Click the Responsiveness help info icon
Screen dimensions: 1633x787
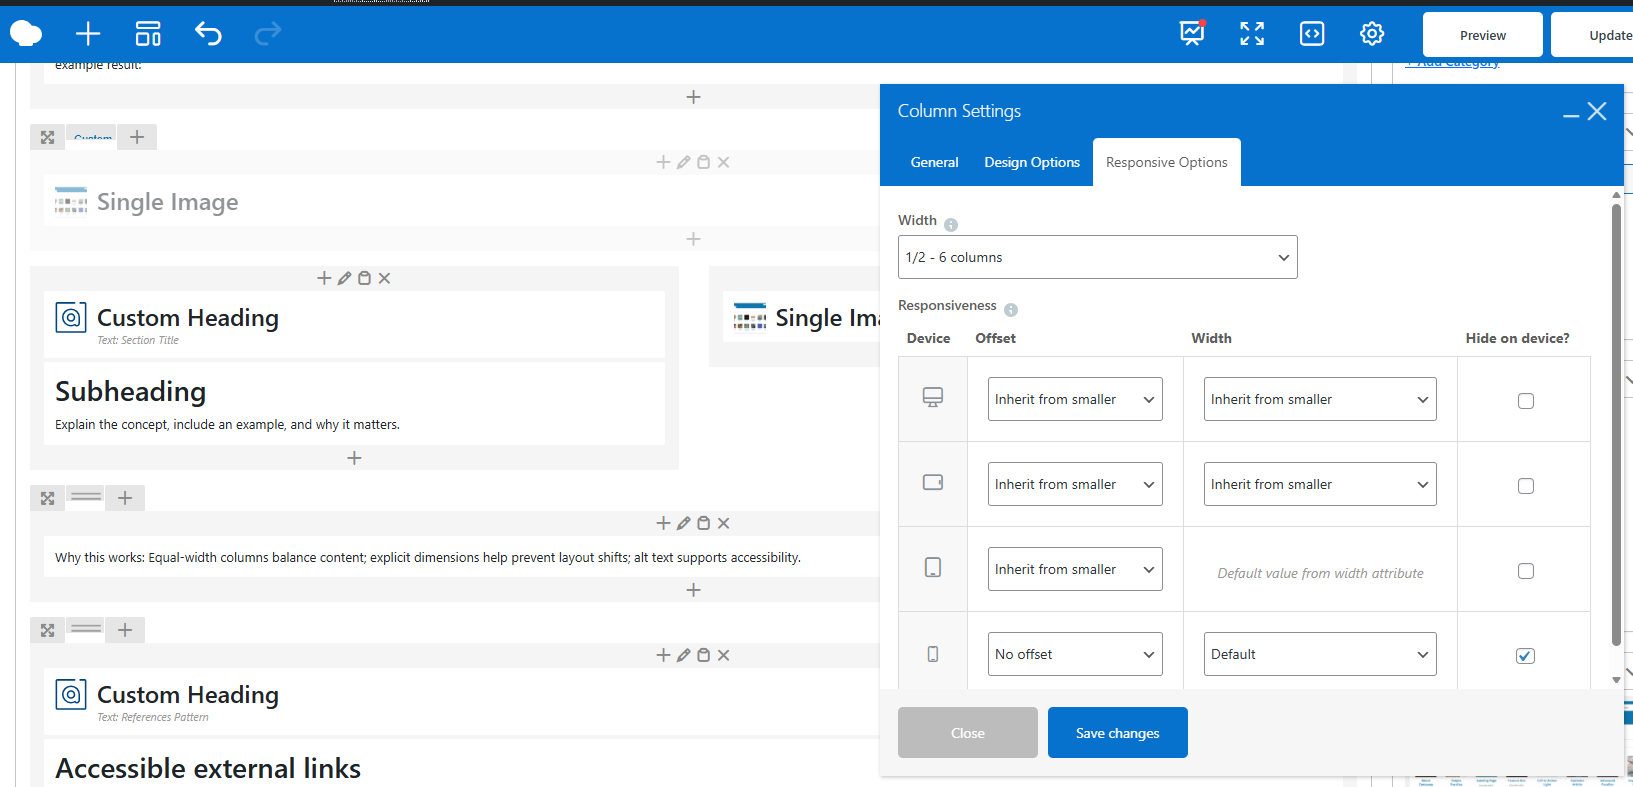1011,310
